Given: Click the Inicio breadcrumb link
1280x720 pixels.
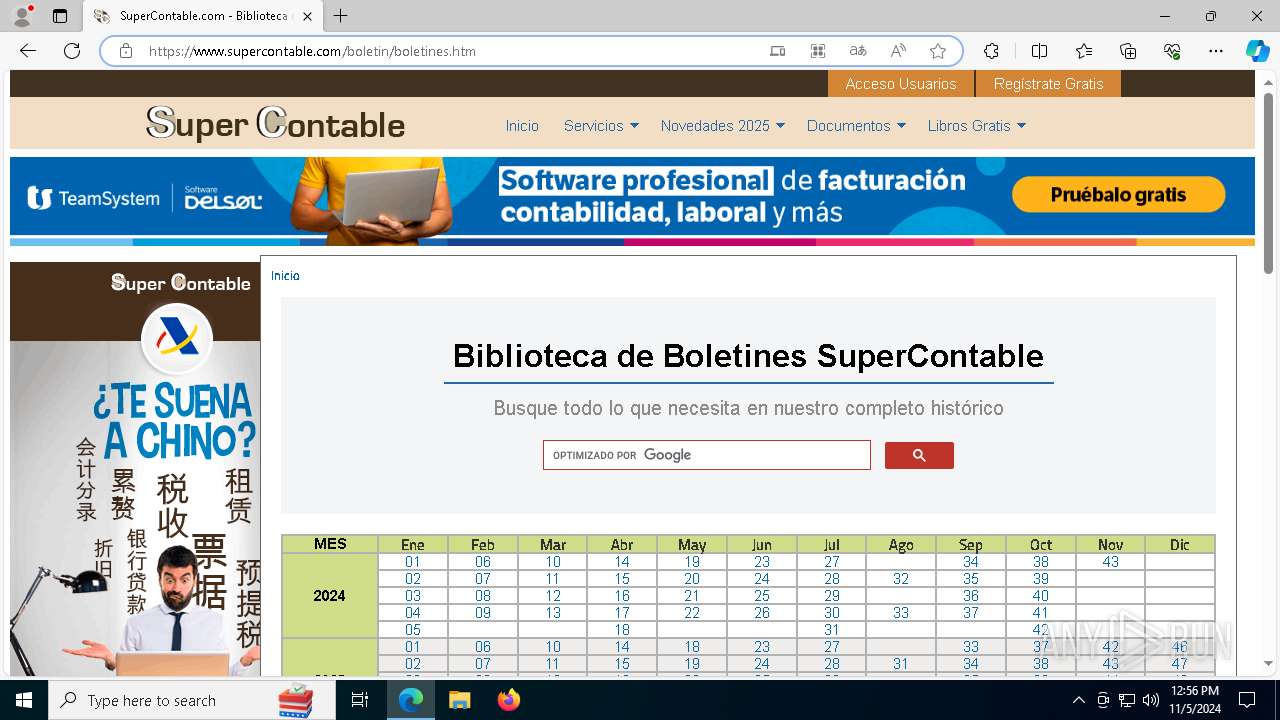Looking at the screenshot, I should click(285, 276).
